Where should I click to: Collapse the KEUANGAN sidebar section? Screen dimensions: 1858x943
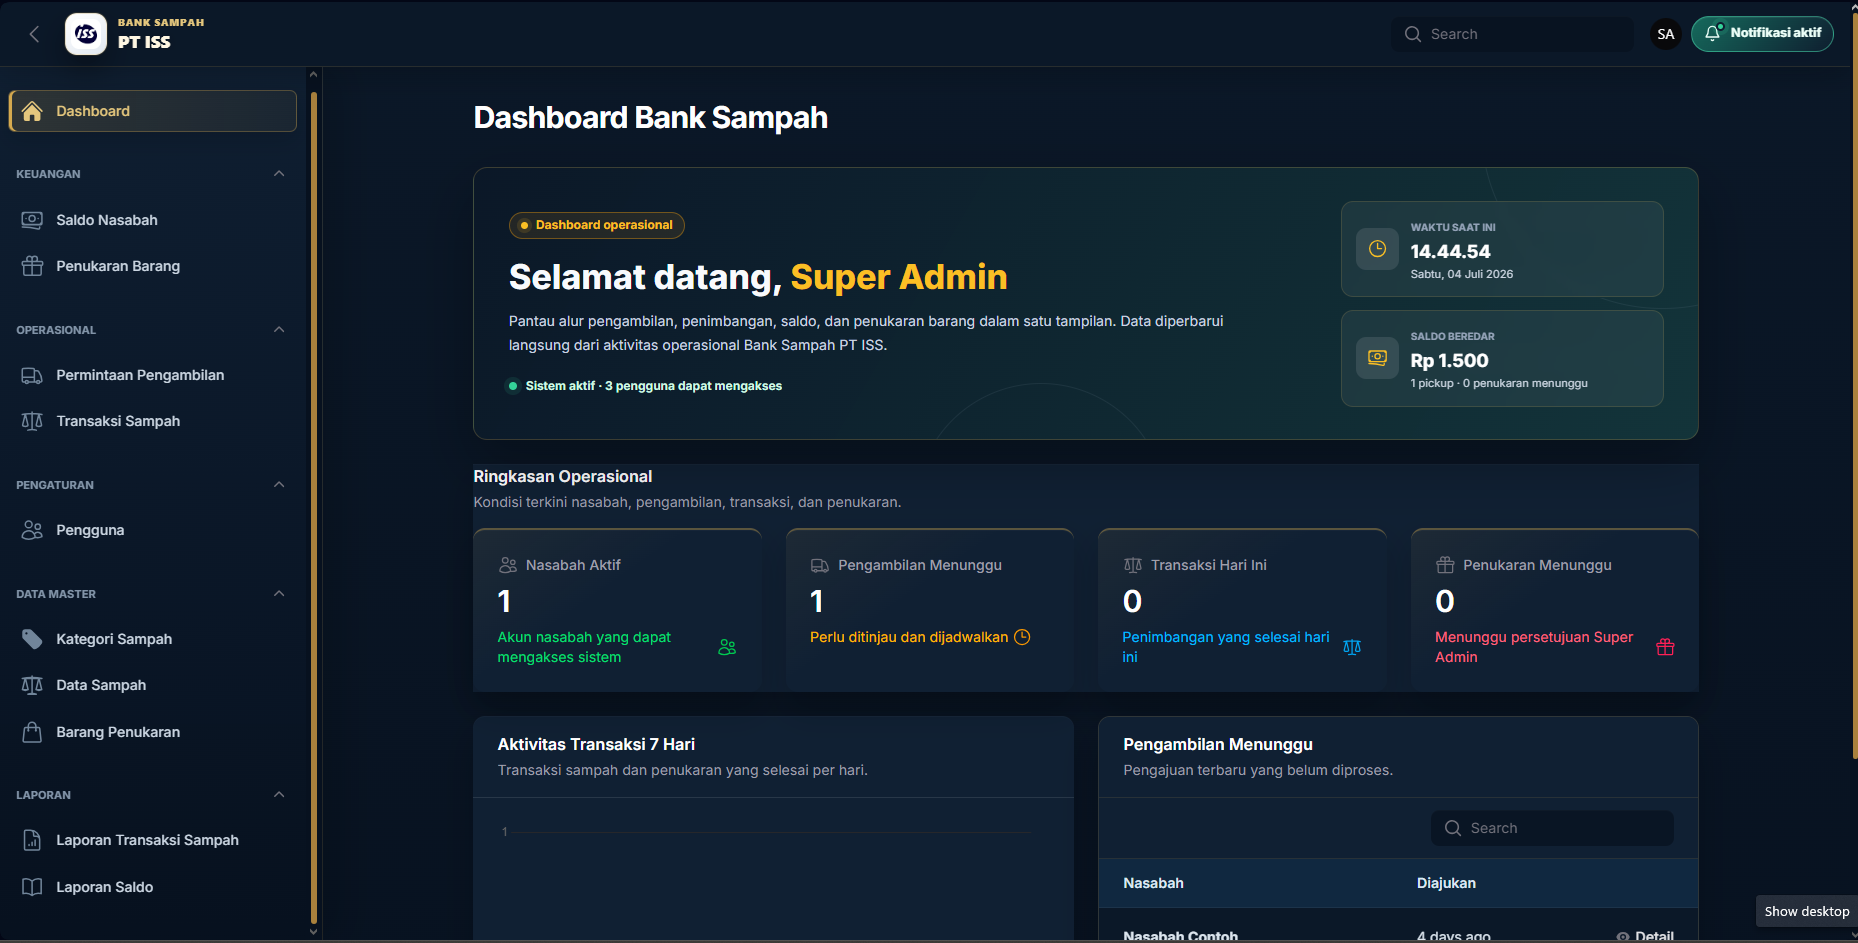(279, 174)
